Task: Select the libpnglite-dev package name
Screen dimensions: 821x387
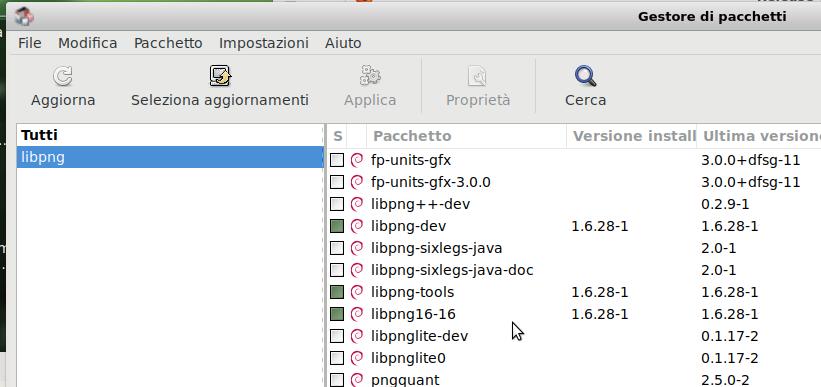Action: [419, 336]
